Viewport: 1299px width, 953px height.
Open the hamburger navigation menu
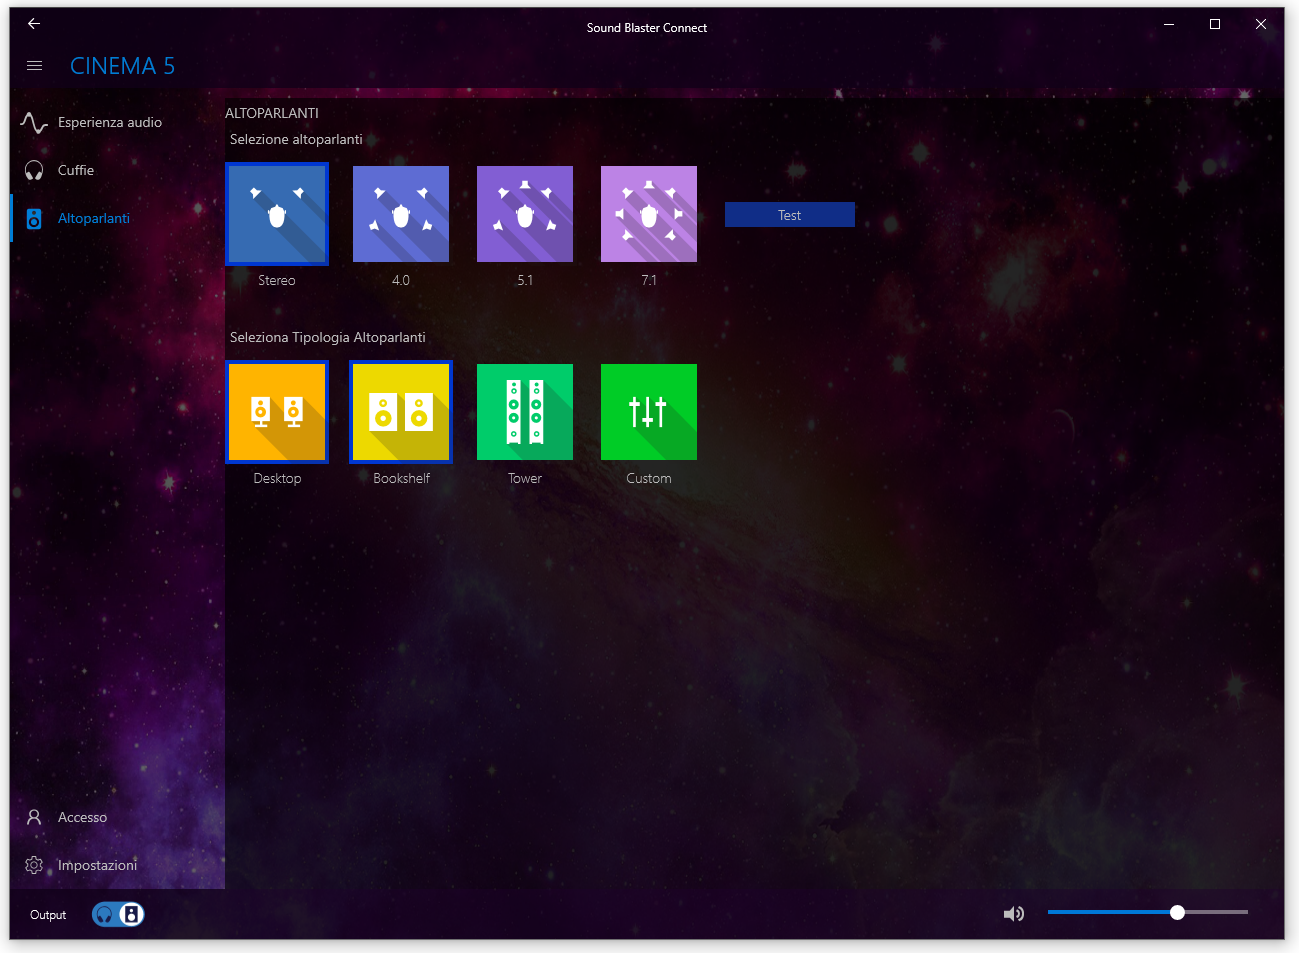point(34,66)
